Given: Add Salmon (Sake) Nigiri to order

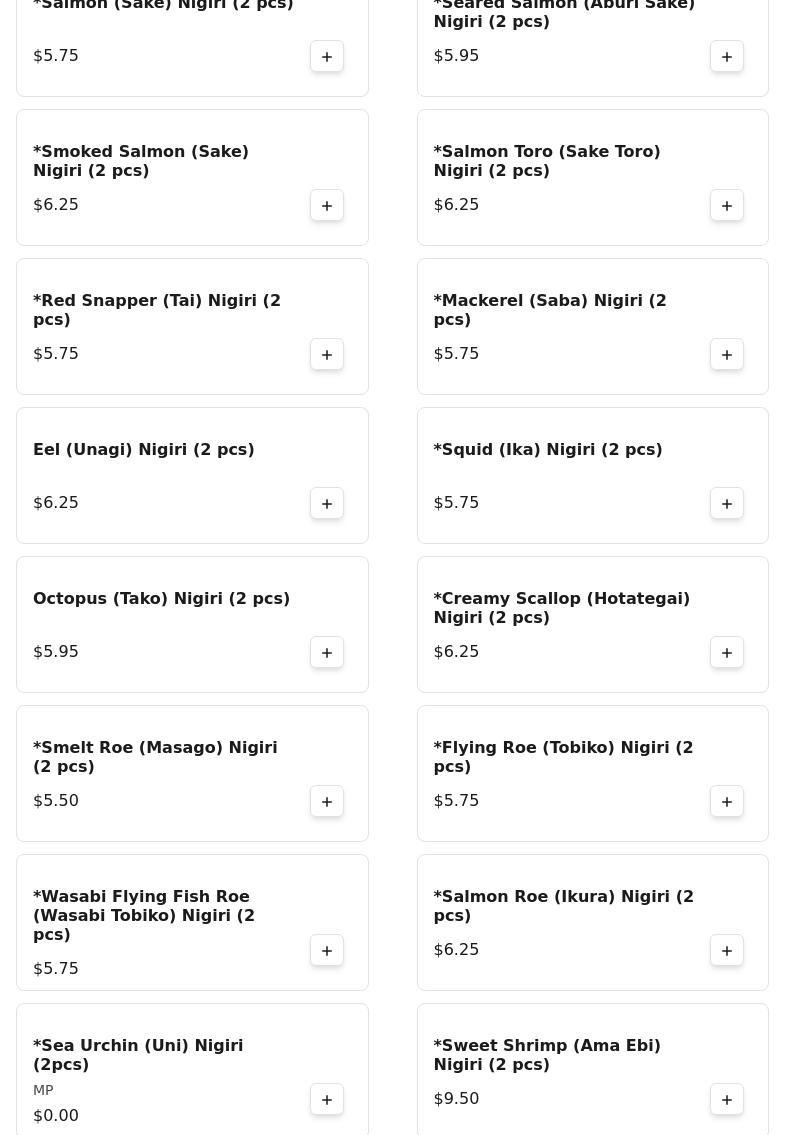Looking at the screenshot, I should coord(327,56).
